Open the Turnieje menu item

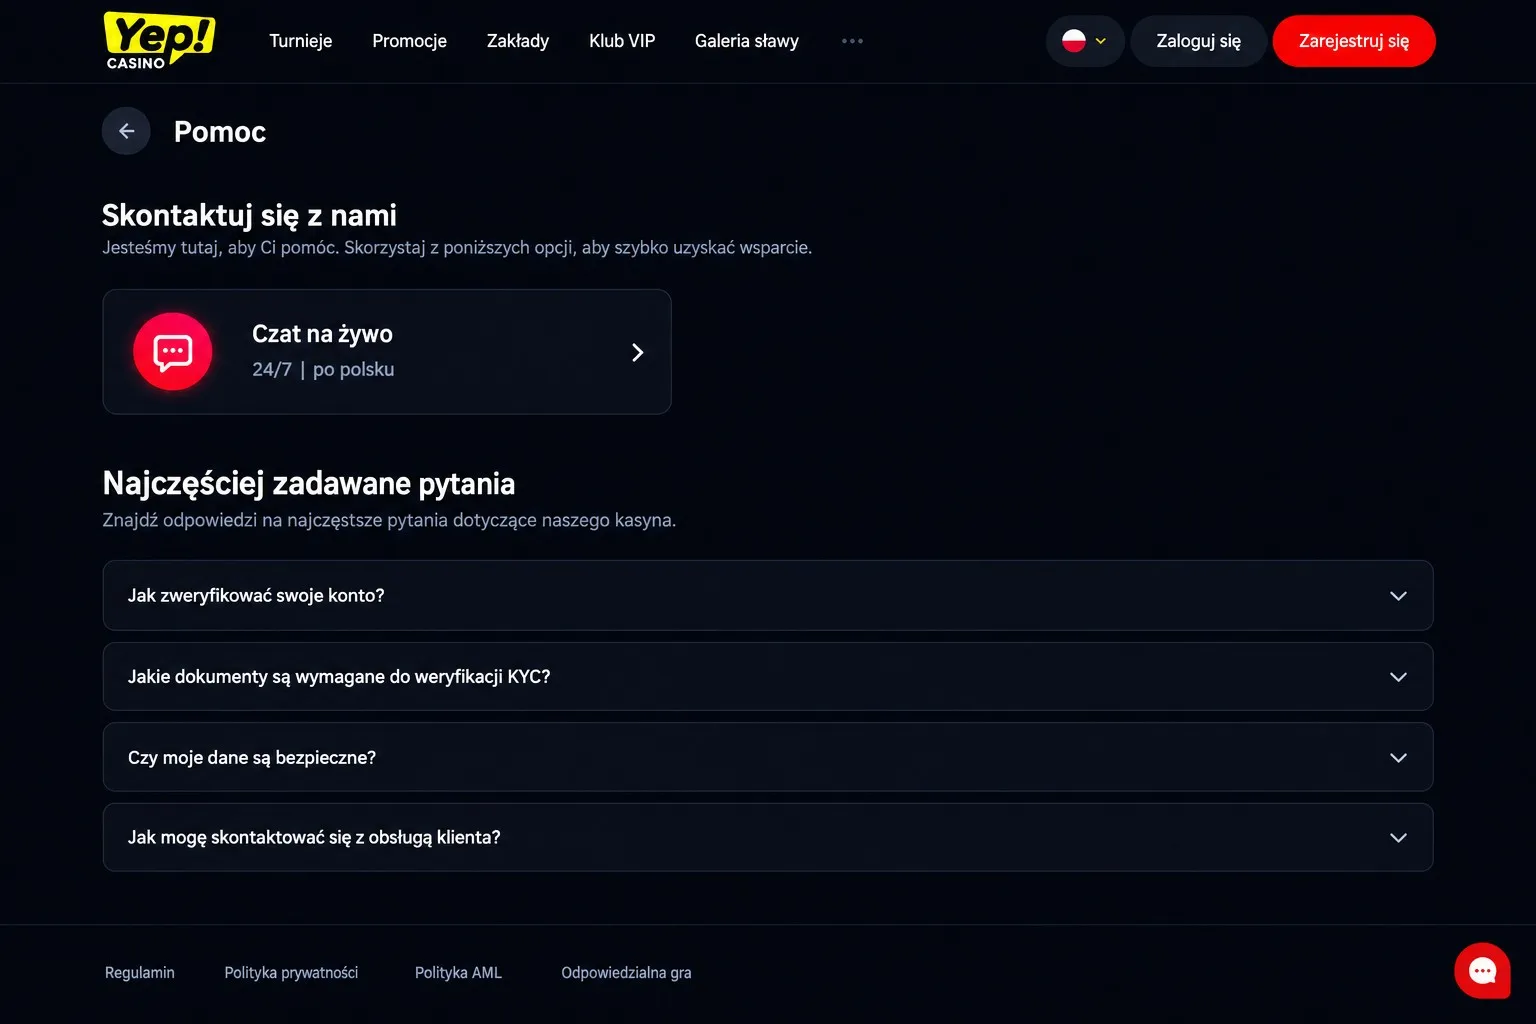[x=301, y=41]
